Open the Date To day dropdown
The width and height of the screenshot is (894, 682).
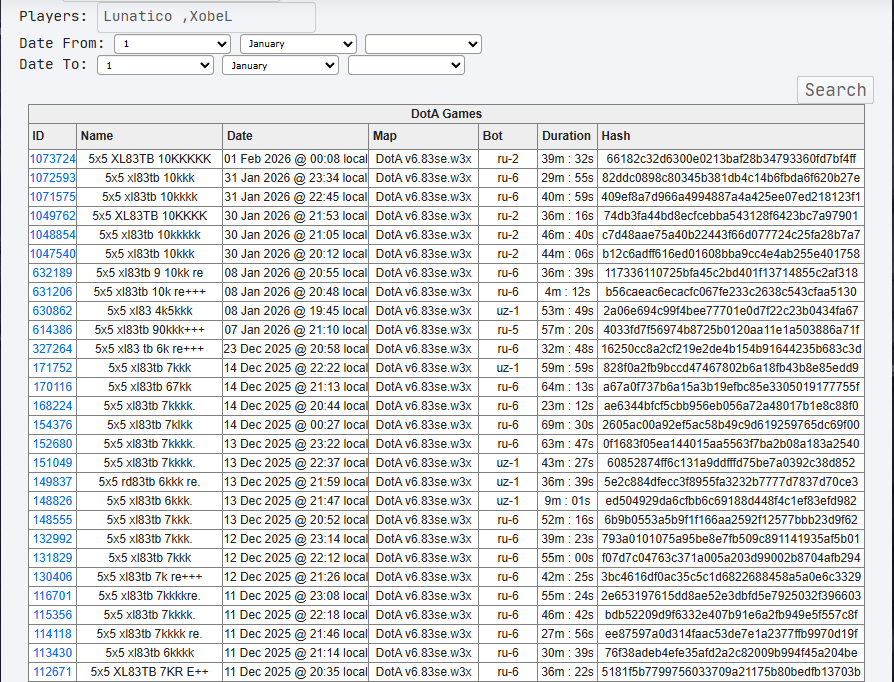point(155,65)
